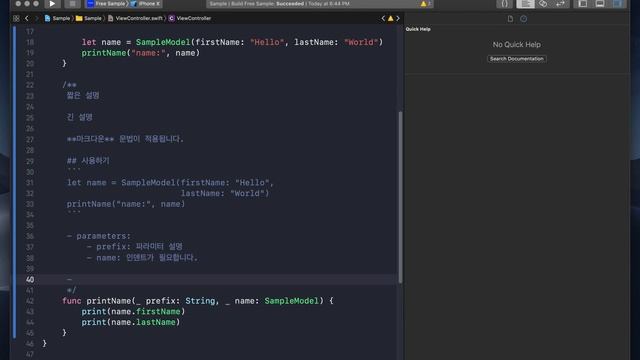
Task: Click the "## 사용하기" comment heading
Action: coord(88,160)
